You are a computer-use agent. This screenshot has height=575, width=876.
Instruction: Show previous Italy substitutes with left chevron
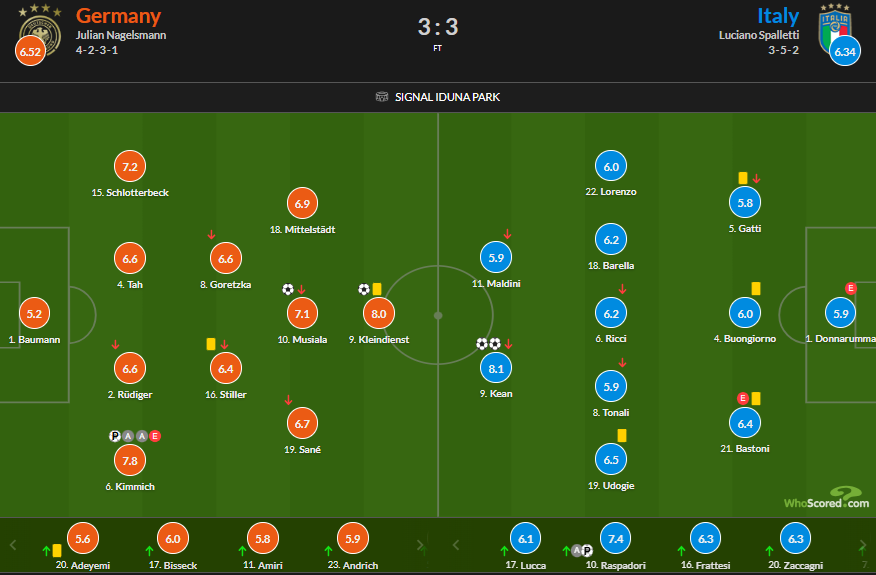tap(456, 545)
